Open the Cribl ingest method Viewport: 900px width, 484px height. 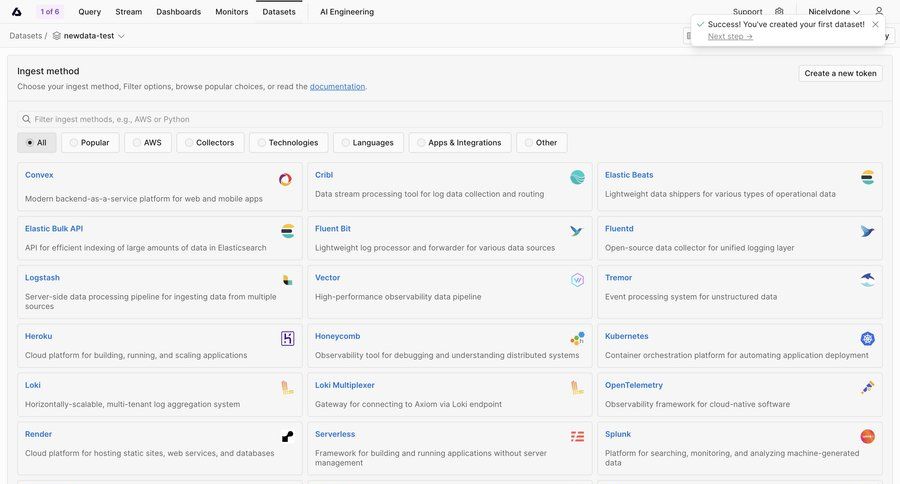coord(450,187)
